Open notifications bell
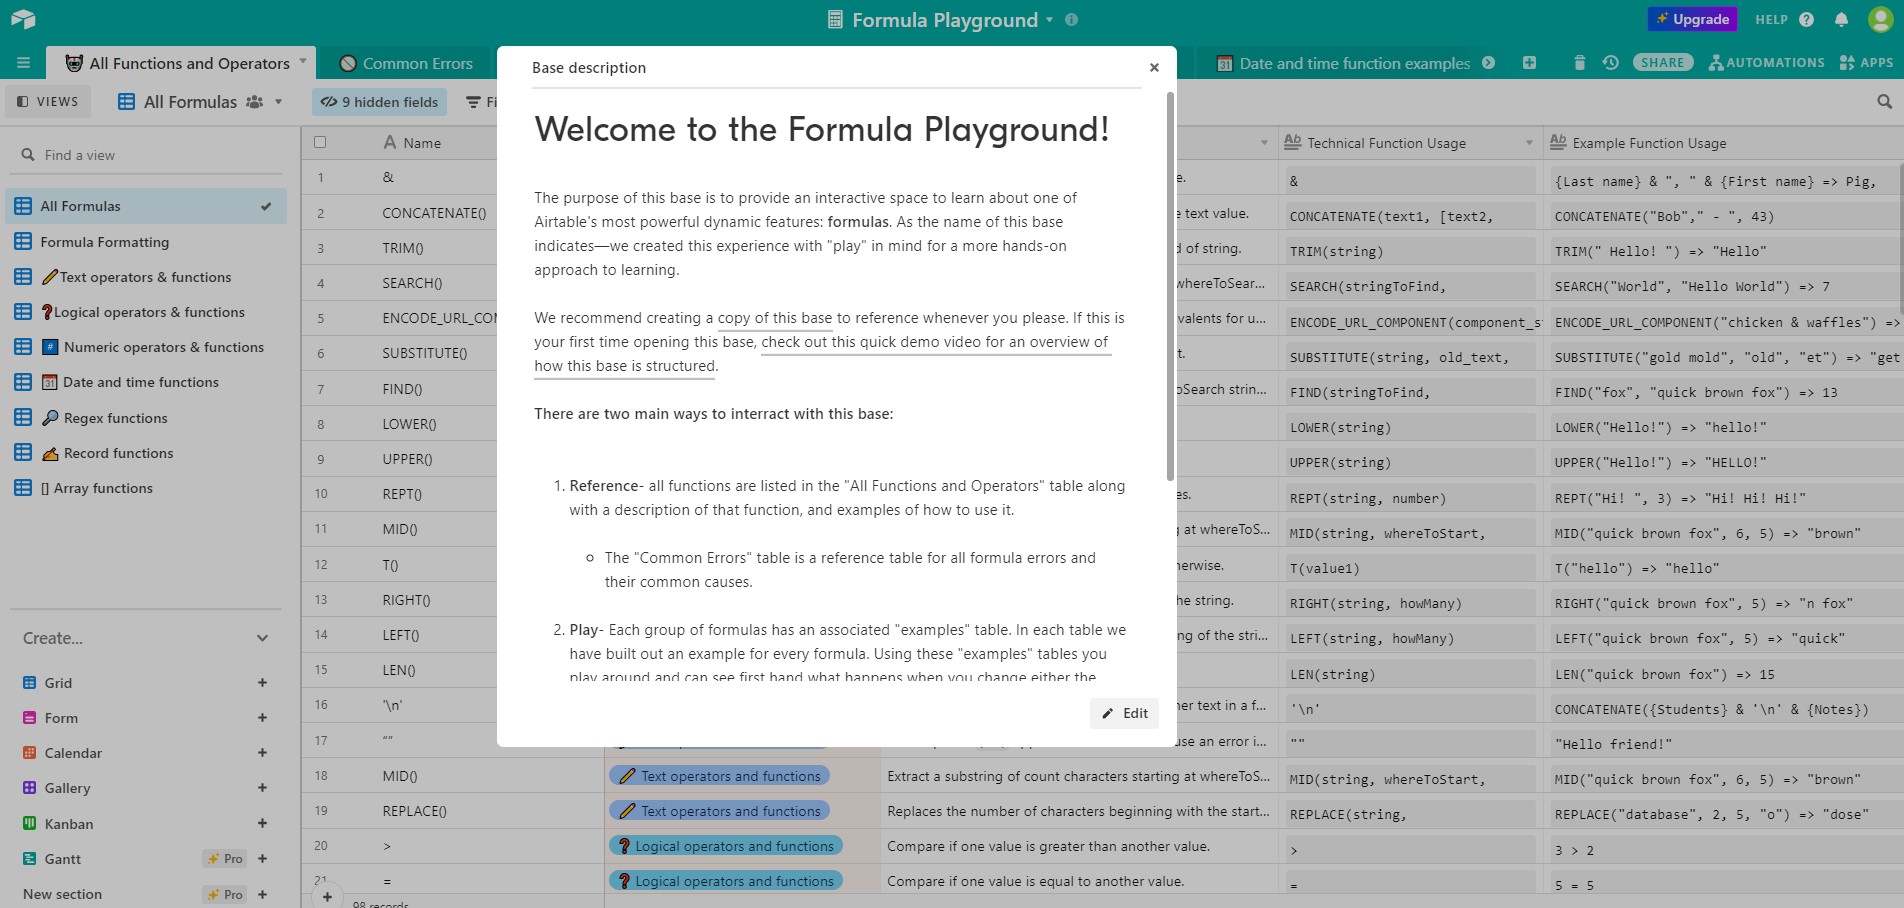 click(x=1841, y=19)
